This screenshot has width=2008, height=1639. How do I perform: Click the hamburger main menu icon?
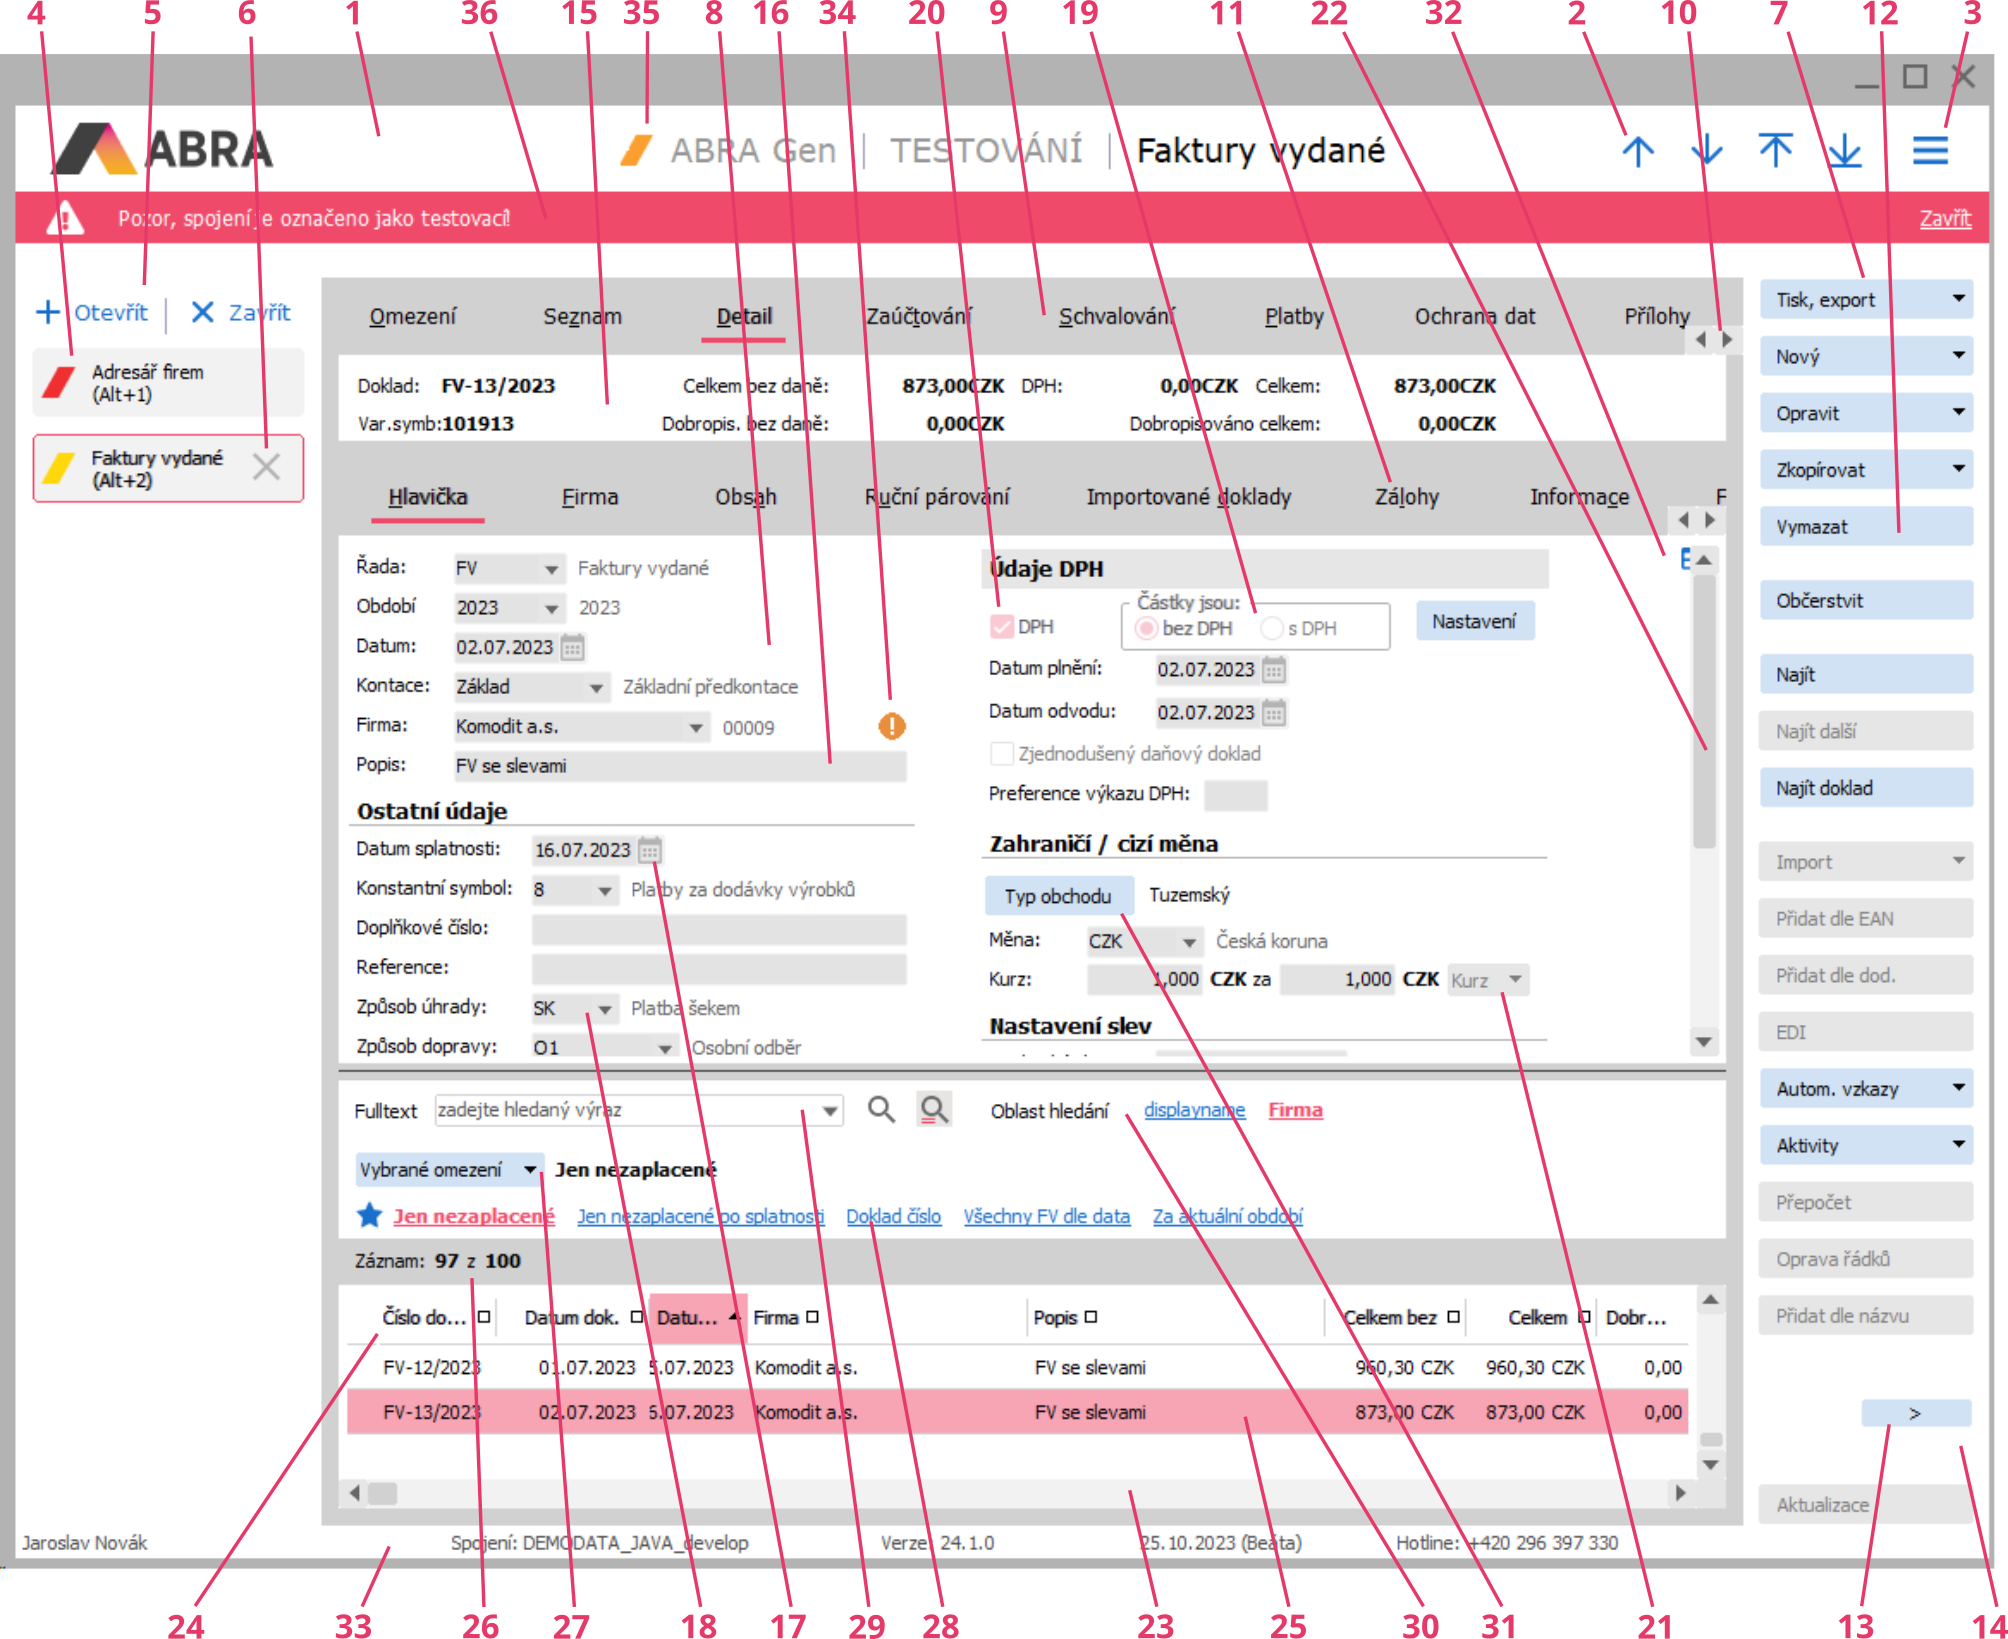(1929, 151)
